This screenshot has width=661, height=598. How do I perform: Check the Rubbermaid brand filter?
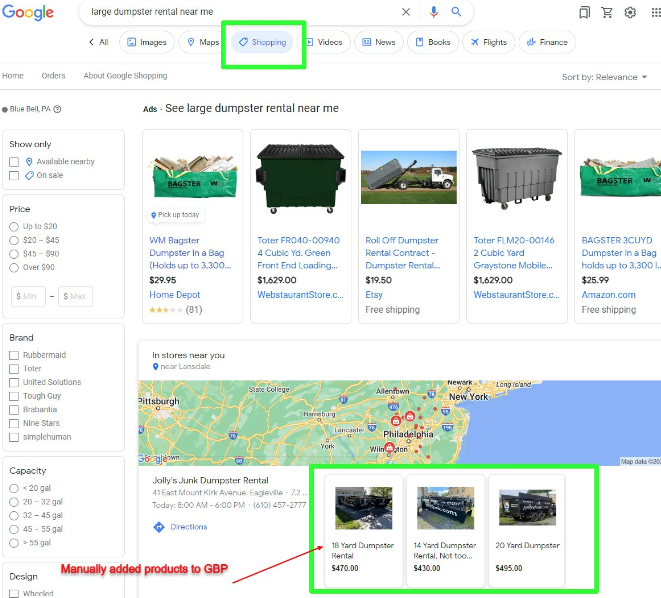pos(14,355)
